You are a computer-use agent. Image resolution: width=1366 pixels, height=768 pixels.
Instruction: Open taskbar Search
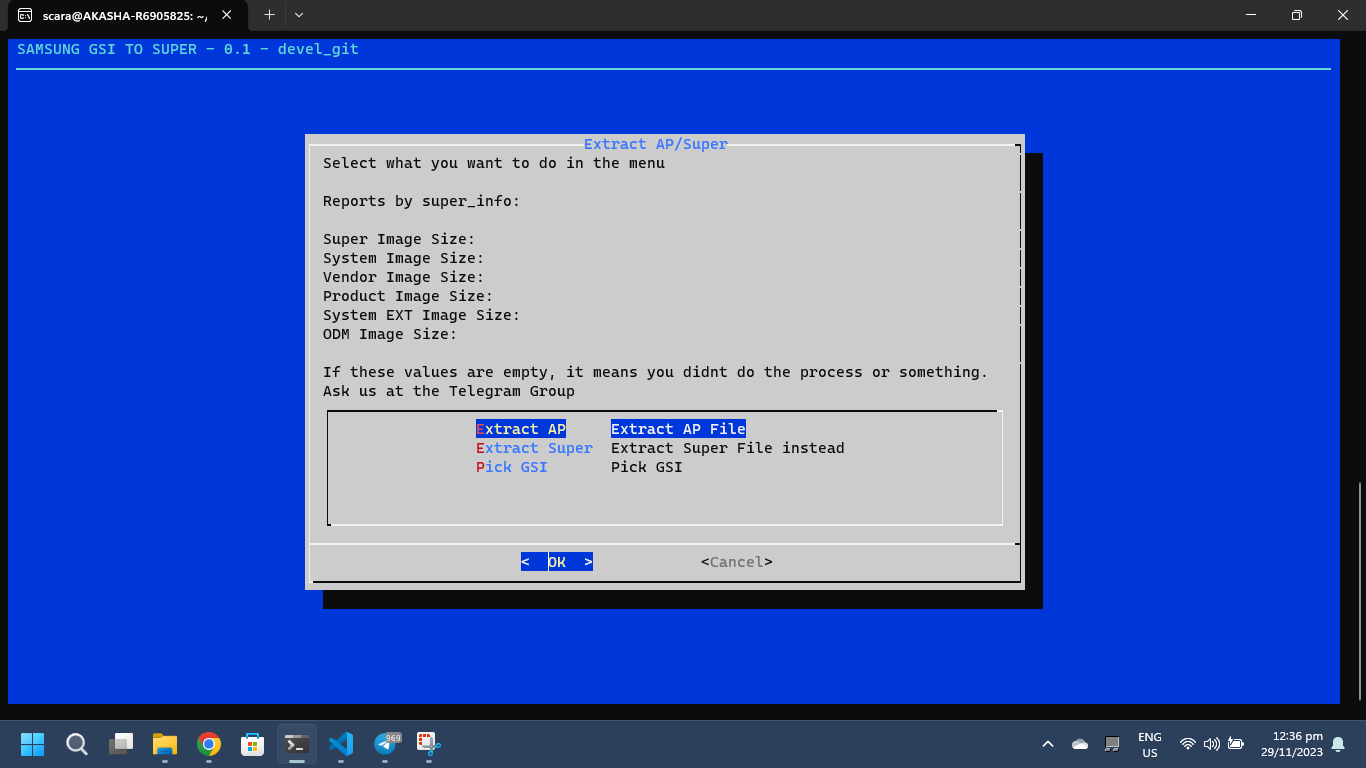coord(77,744)
